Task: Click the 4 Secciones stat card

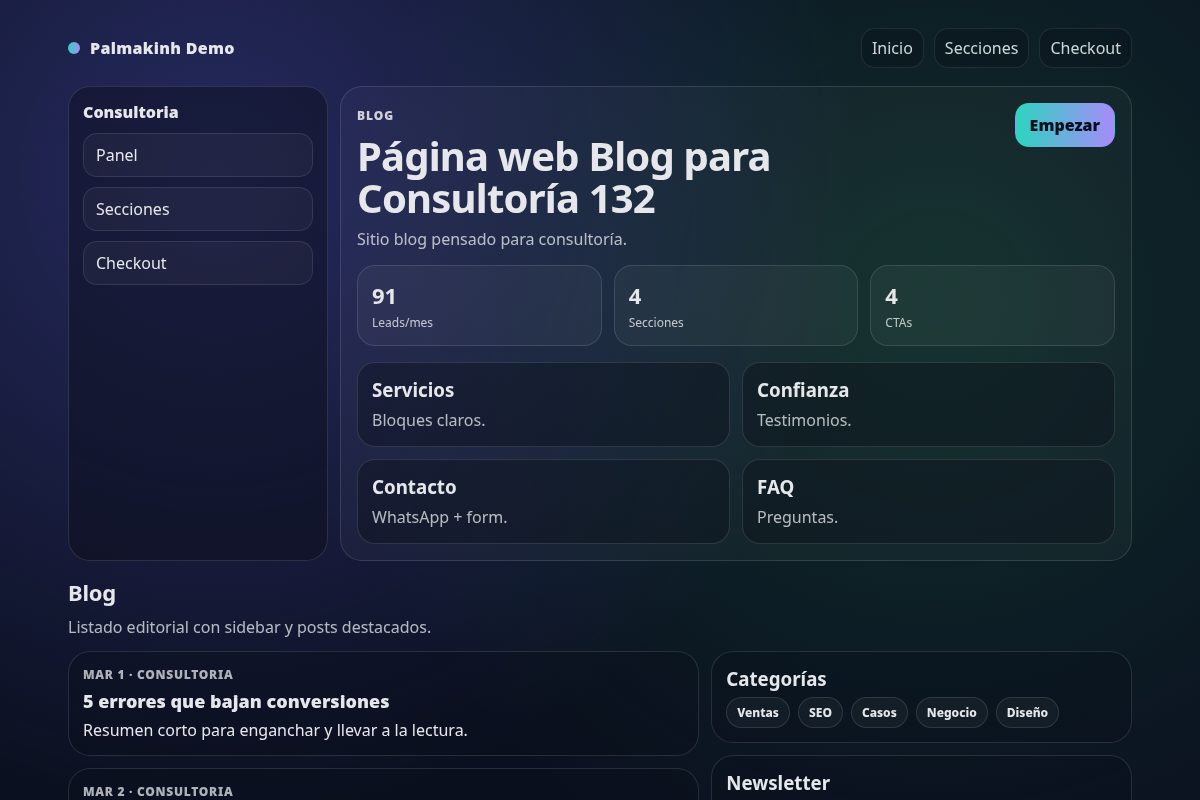Action: coord(736,305)
